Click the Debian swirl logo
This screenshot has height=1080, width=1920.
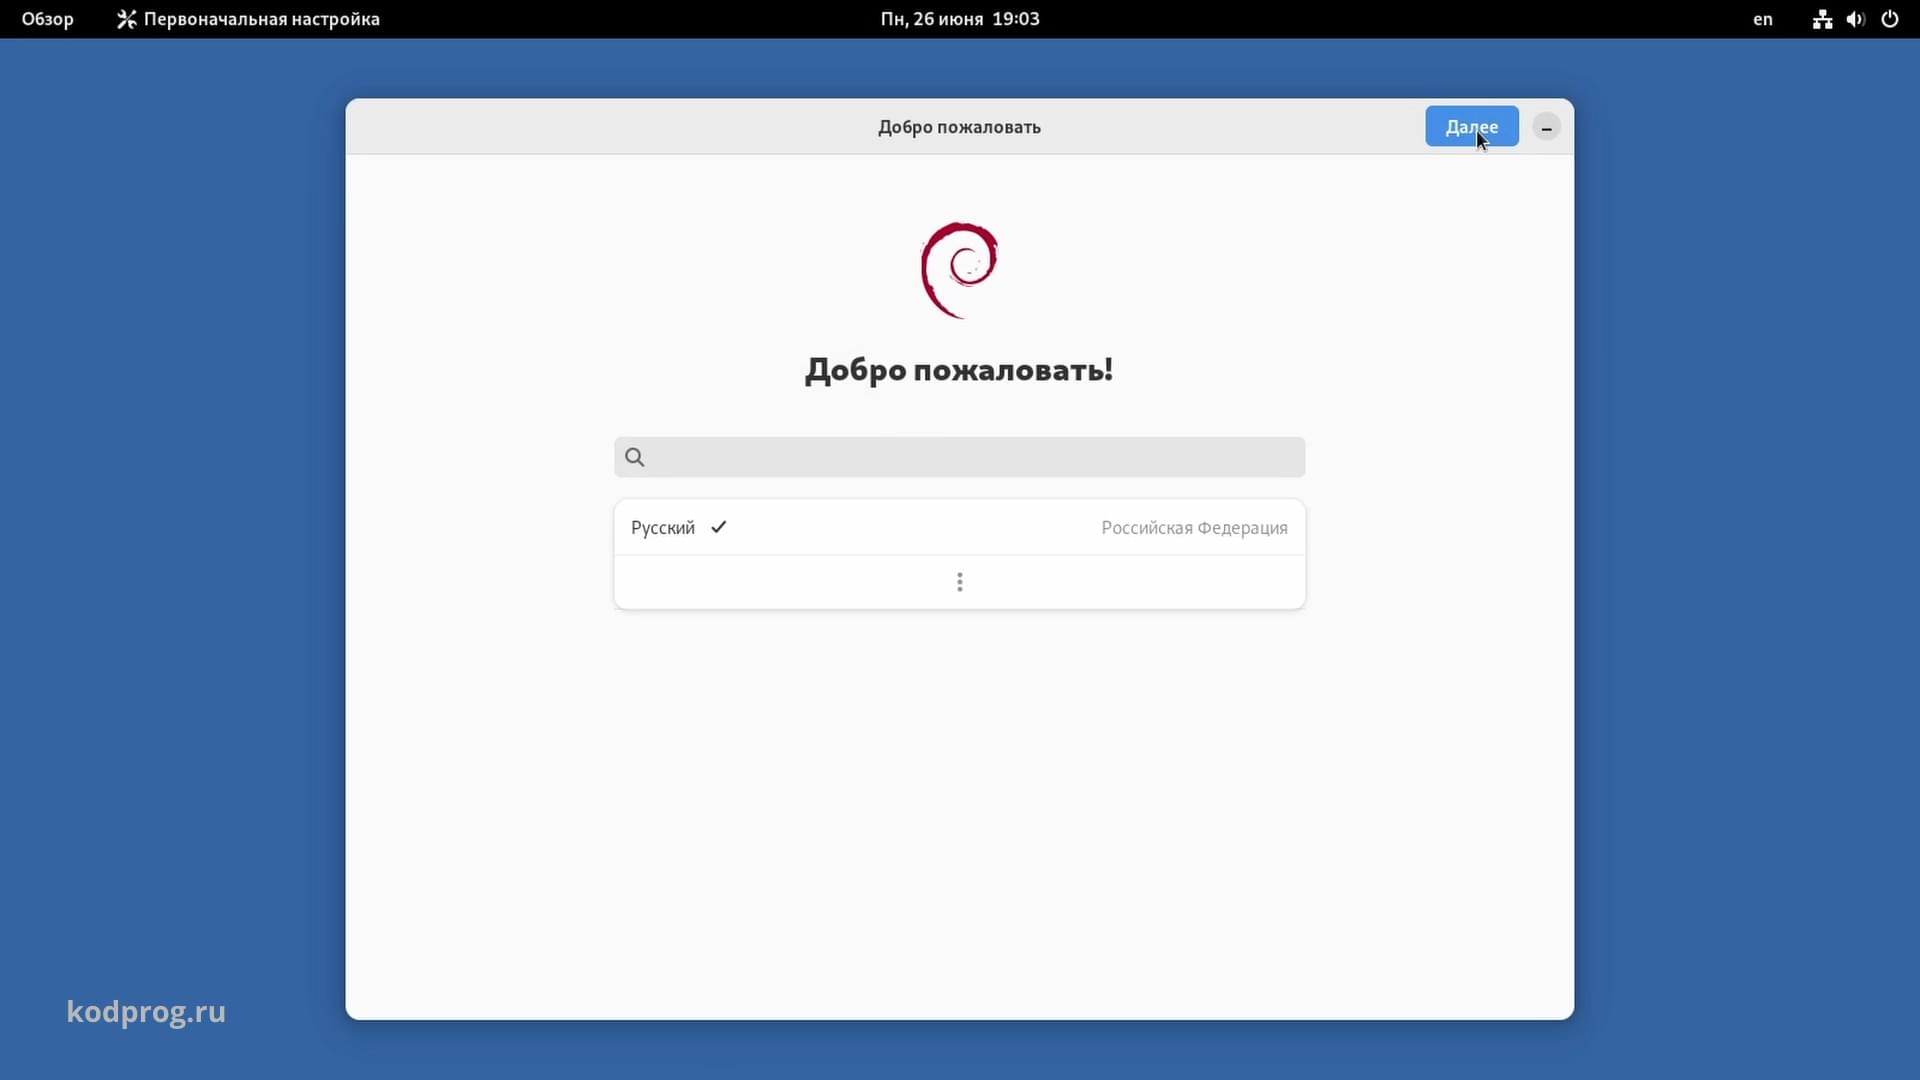[x=959, y=270]
